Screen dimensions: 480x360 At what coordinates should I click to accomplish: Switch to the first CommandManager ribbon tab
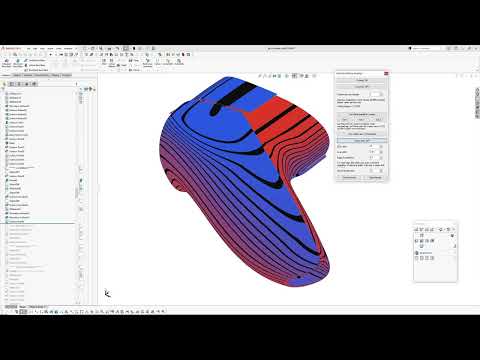click(x=6, y=76)
